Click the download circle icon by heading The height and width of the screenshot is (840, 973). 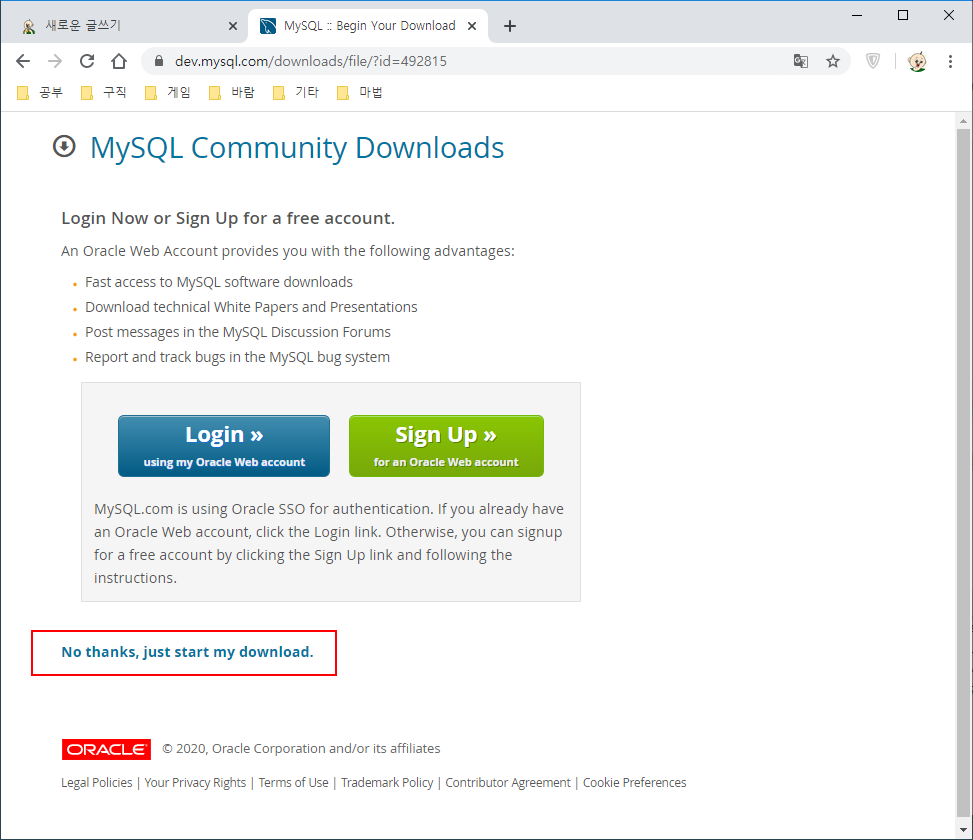pyautogui.click(x=64, y=146)
